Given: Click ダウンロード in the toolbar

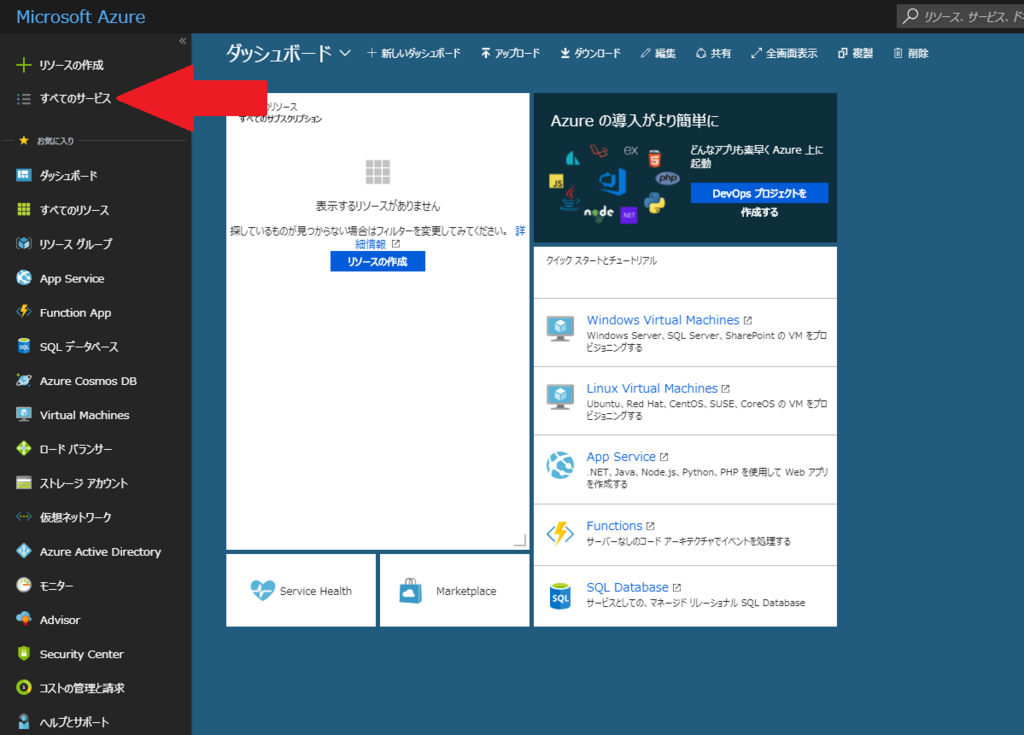Looking at the screenshot, I should click(x=590, y=53).
